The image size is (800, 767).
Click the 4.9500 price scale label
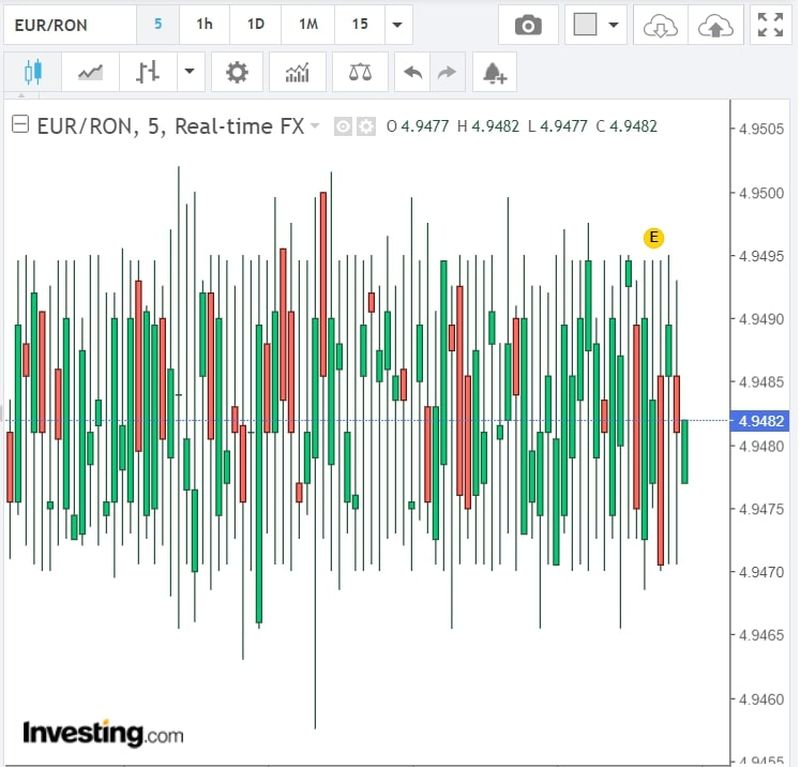[761, 193]
